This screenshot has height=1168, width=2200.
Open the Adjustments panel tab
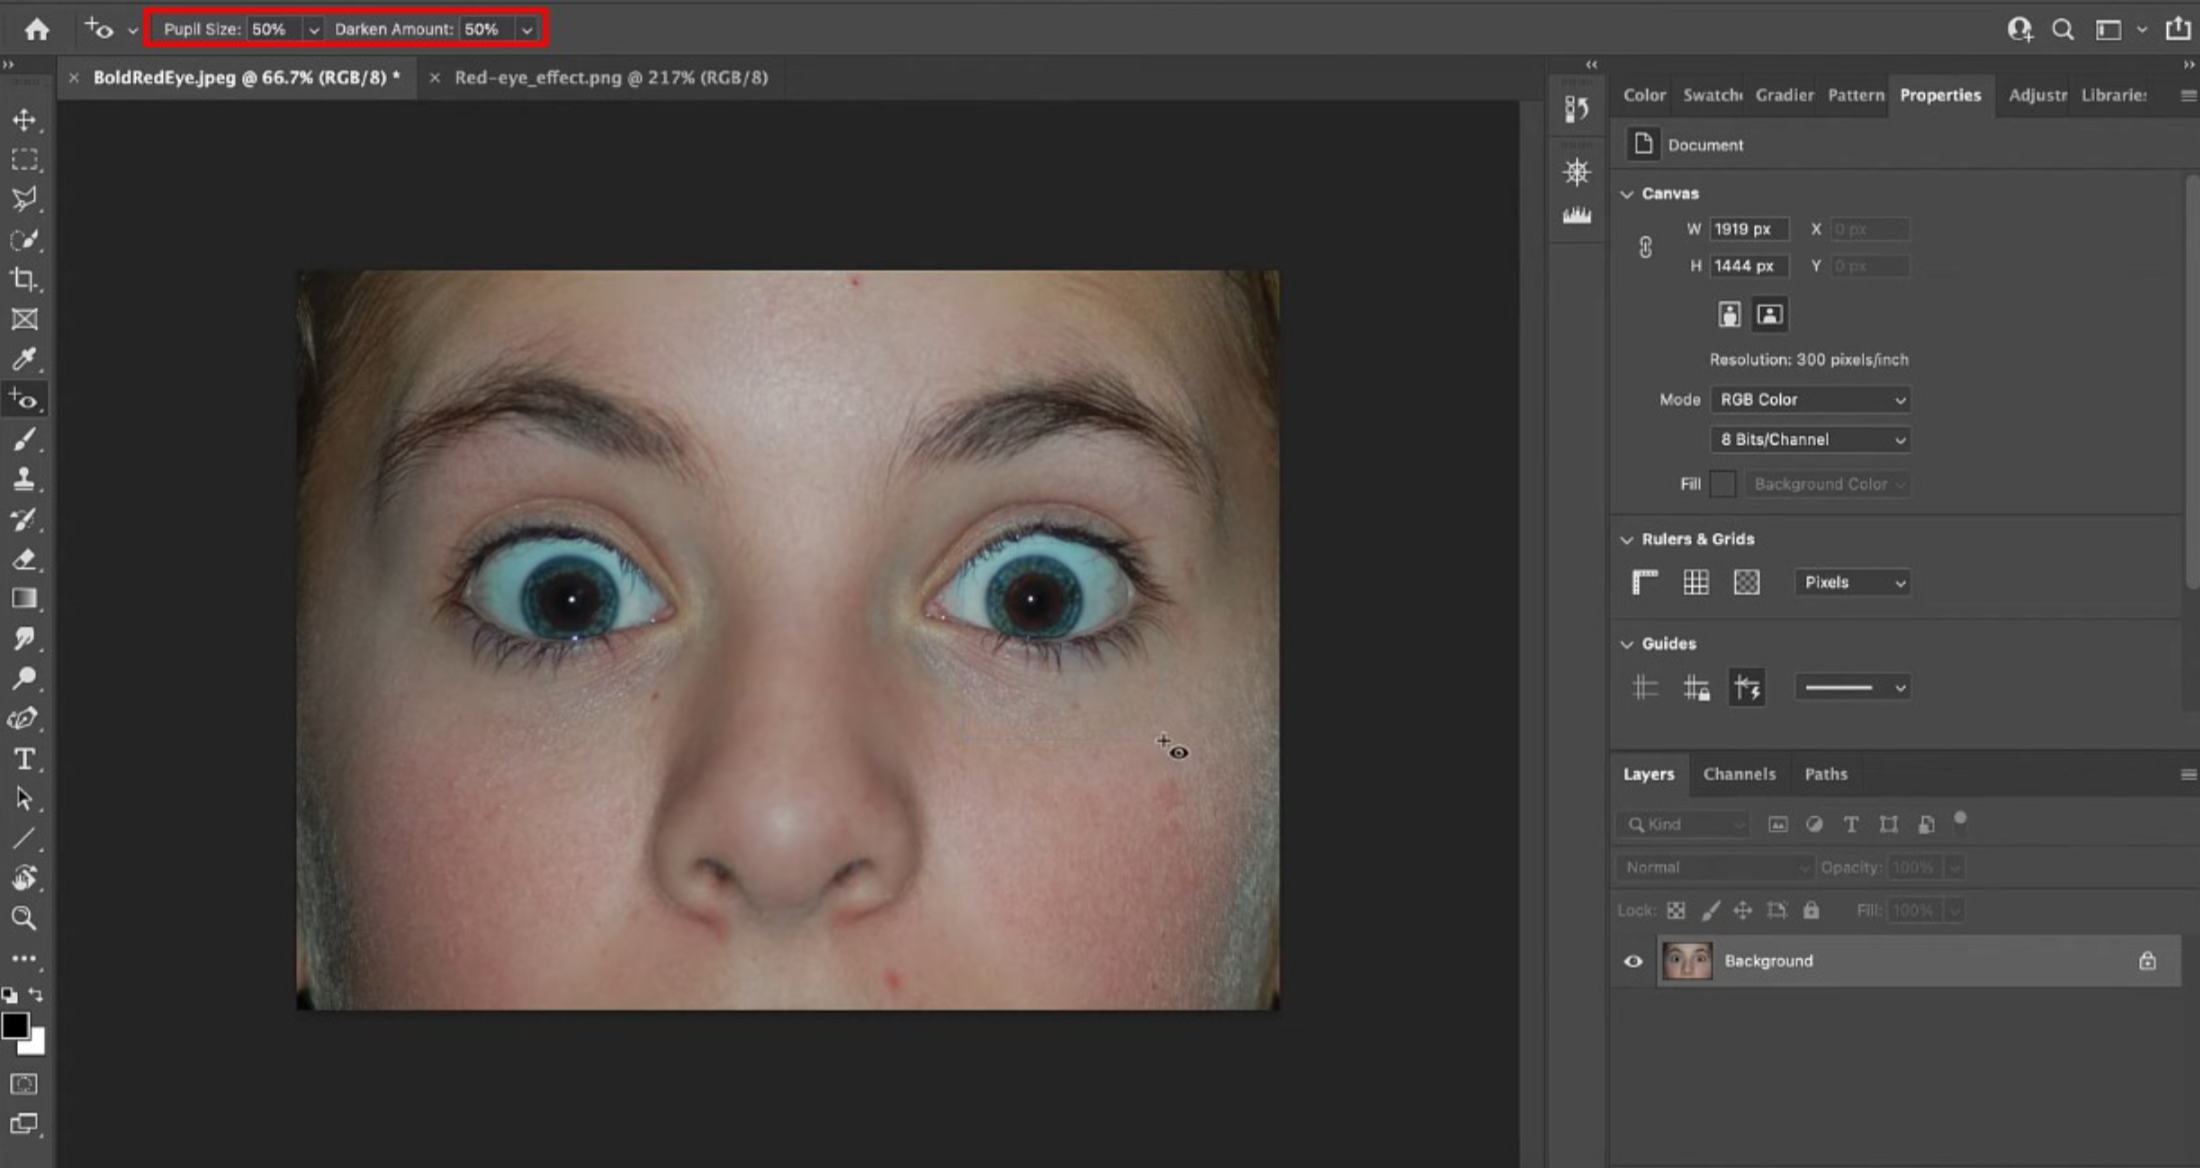(2037, 95)
